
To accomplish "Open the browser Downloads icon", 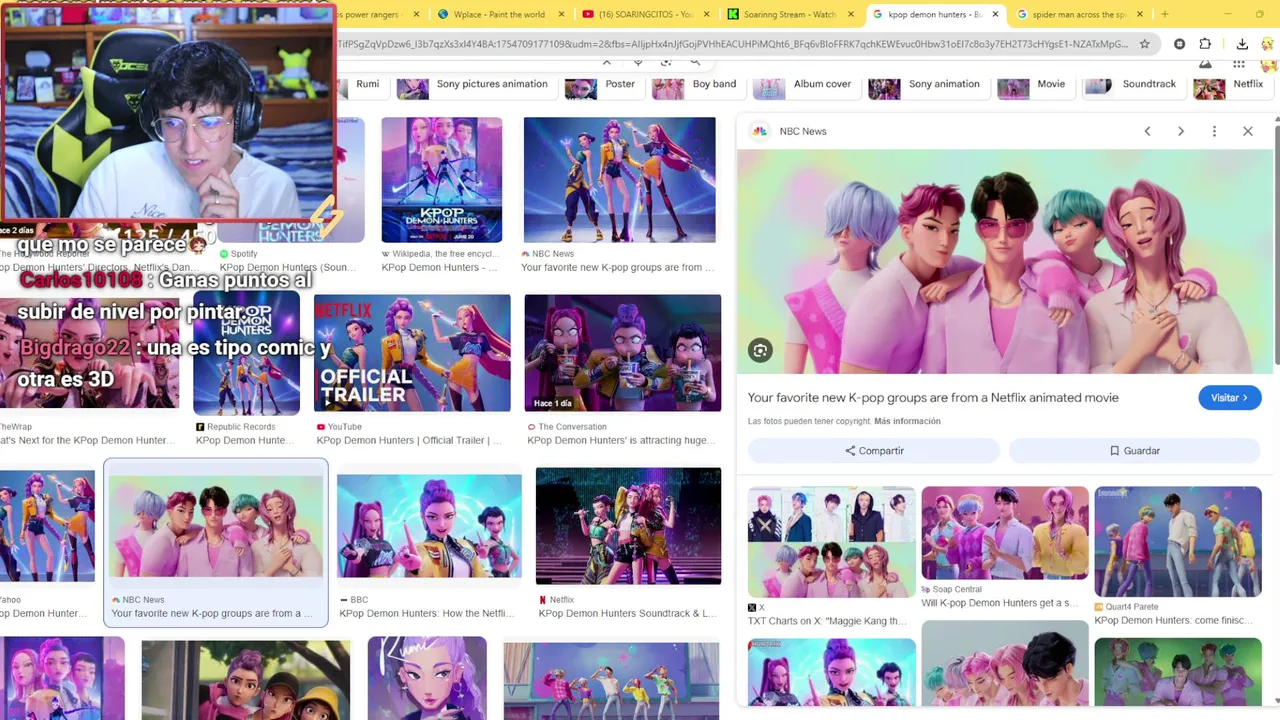I will pos(1242,44).
